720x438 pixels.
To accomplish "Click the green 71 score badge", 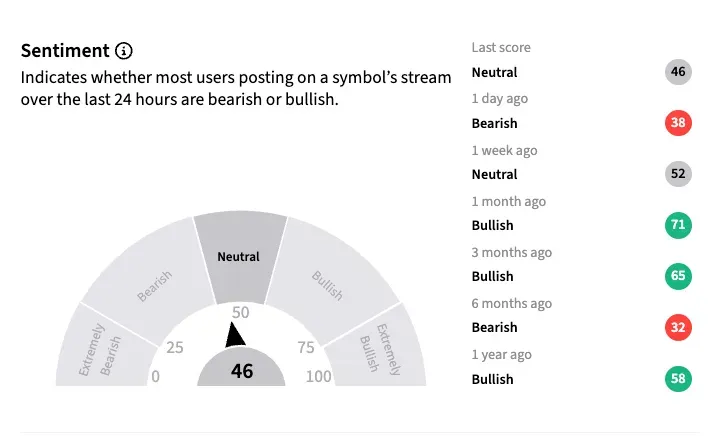I will (678, 225).
